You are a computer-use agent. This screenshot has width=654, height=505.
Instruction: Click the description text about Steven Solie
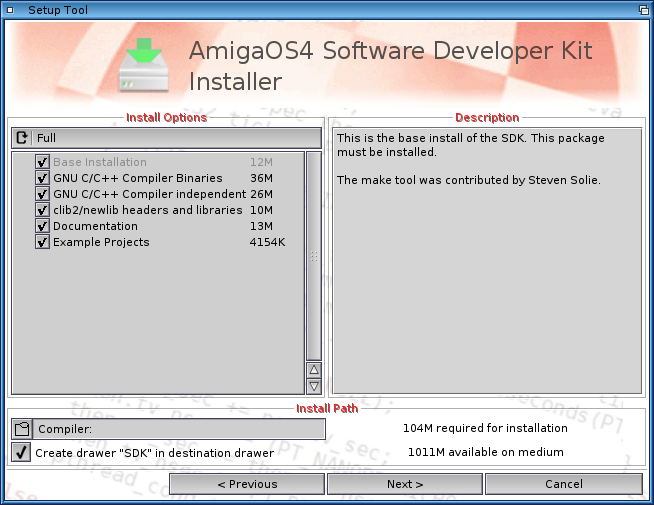pos(468,180)
